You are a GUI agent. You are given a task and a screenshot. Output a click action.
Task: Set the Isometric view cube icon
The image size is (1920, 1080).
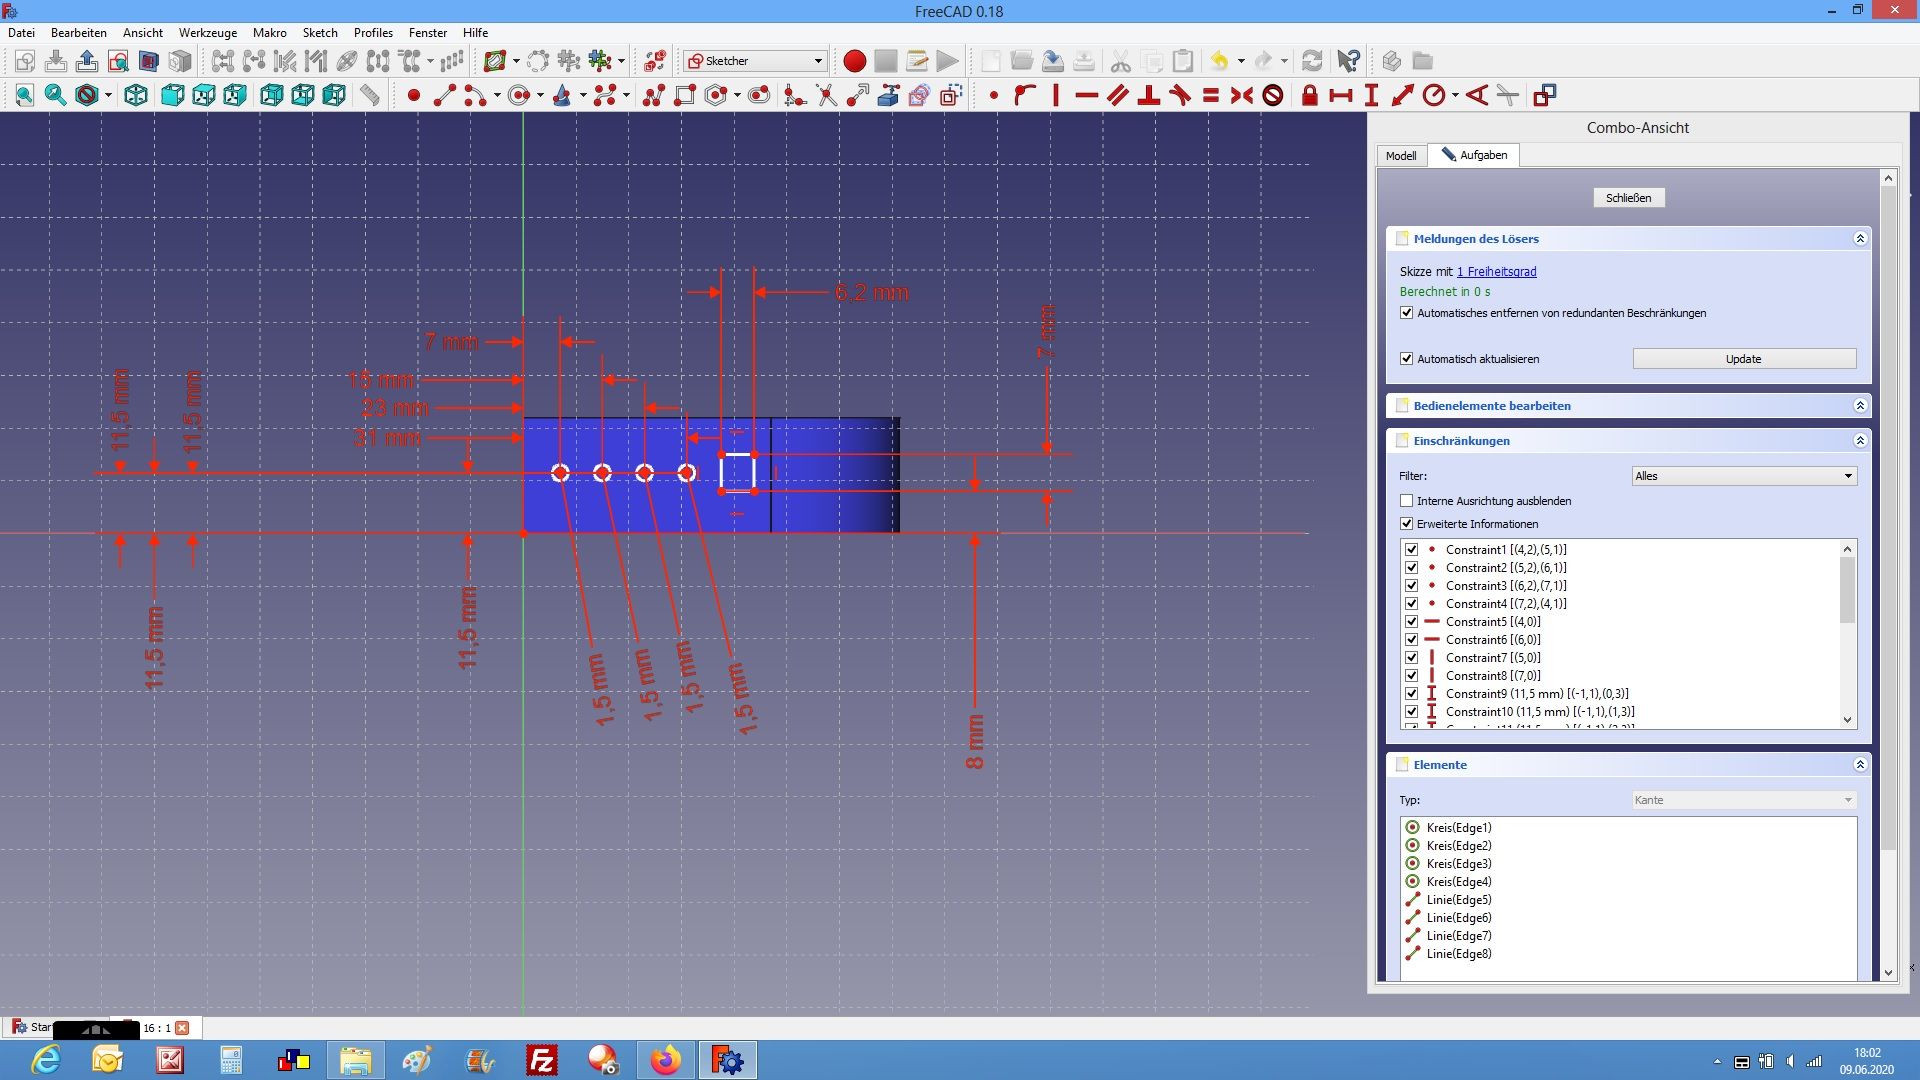tap(136, 95)
